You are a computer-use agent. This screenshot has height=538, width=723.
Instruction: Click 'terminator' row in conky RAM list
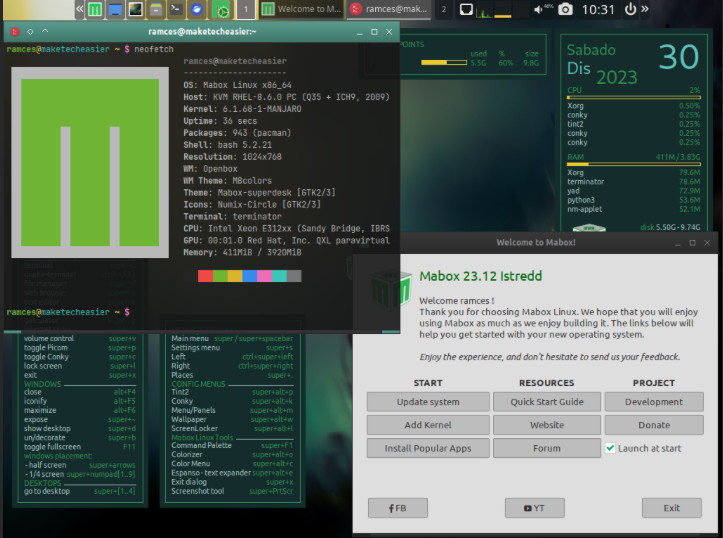point(634,182)
